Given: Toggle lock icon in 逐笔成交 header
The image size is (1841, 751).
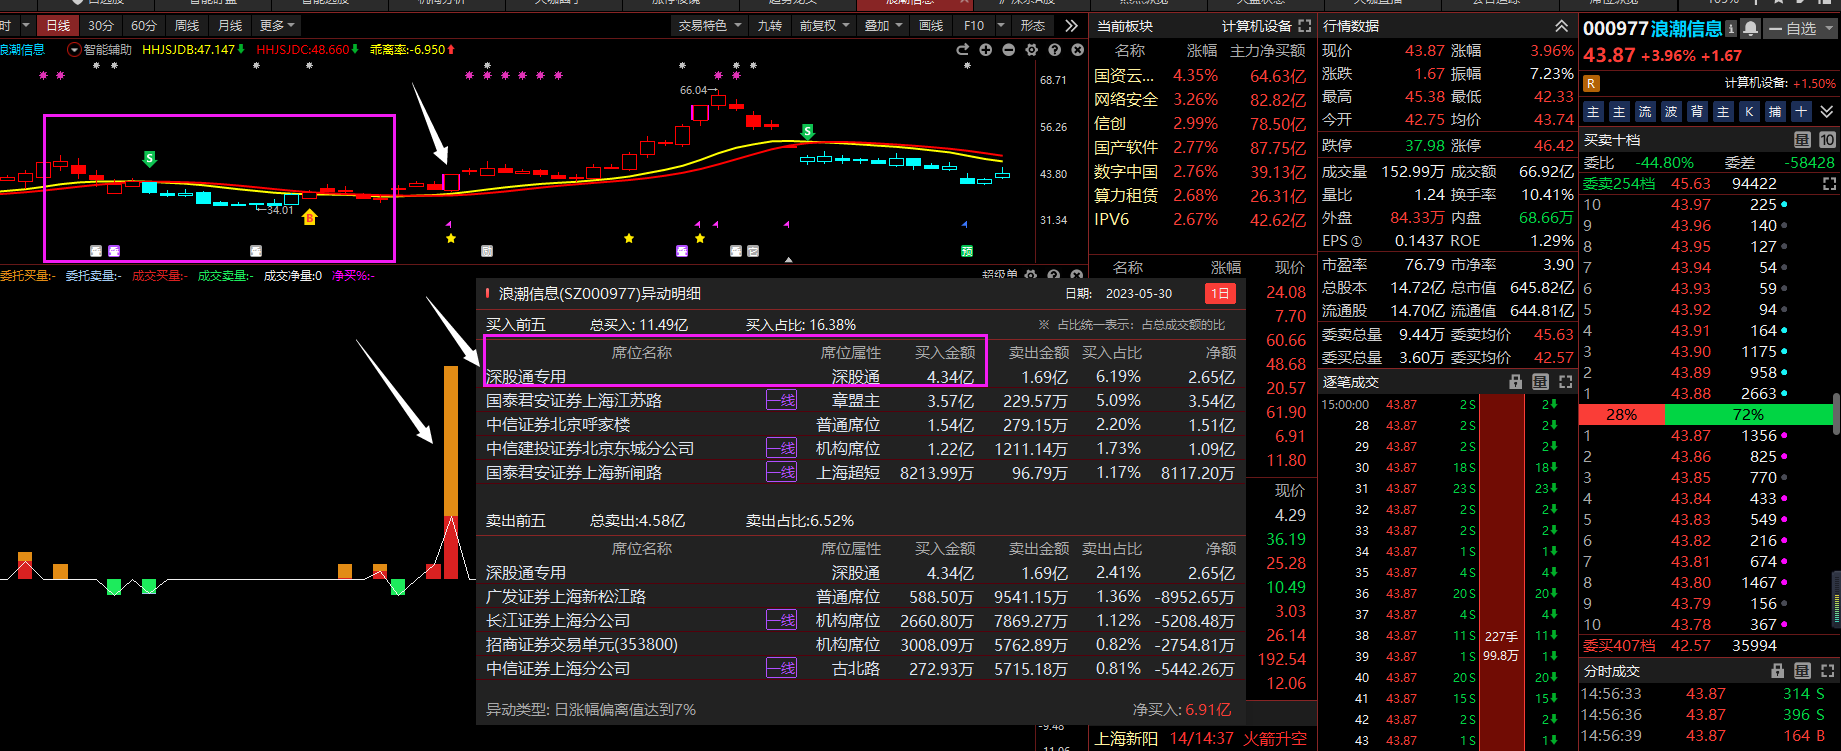Looking at the screenshot, I should [1516, 382].
